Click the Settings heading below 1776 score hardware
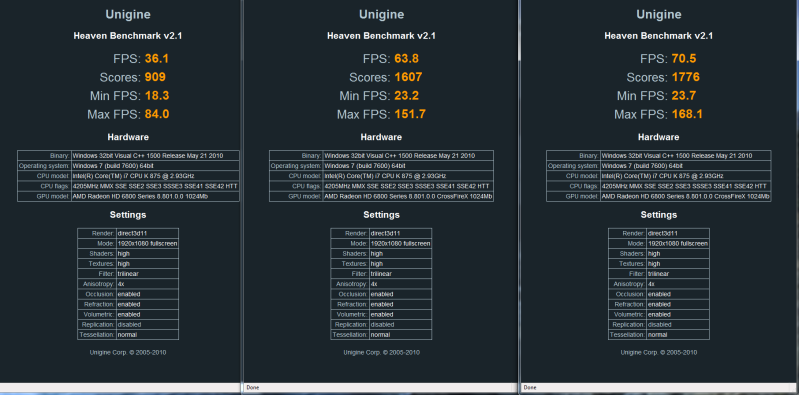 [658, 215]
